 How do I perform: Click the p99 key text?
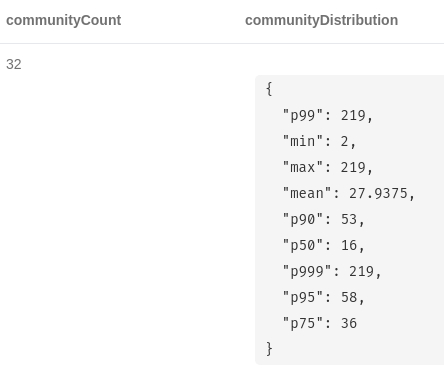303,116
